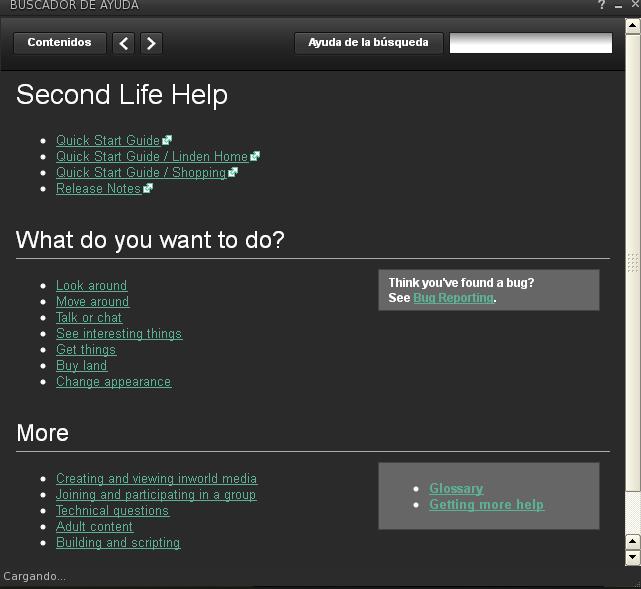Click the More section heading
Image resolution: width=641 pixels, height=589 pixels.
[x=43, y=433]
